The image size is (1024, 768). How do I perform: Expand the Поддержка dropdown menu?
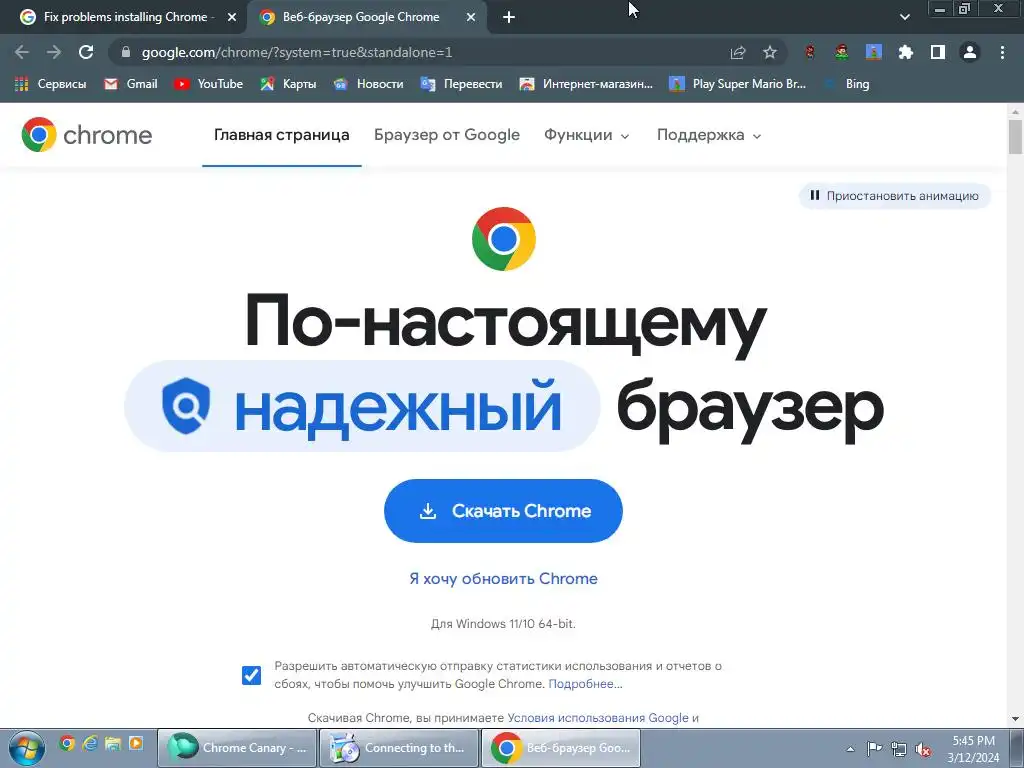pyautogui.click(x=709, y=135)
